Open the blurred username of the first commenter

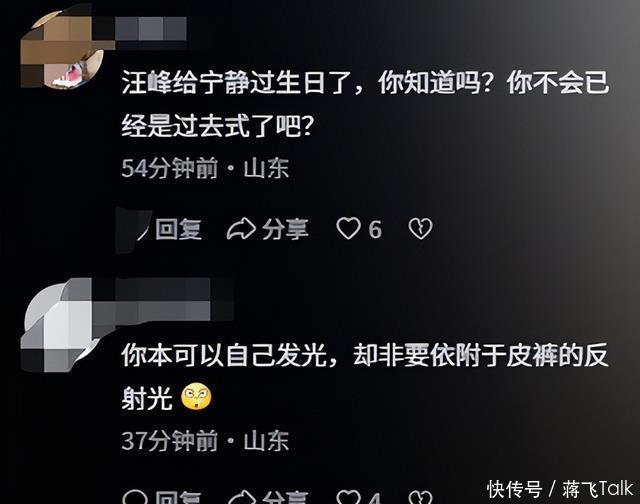pyautogui.click(x=151, y=29)
